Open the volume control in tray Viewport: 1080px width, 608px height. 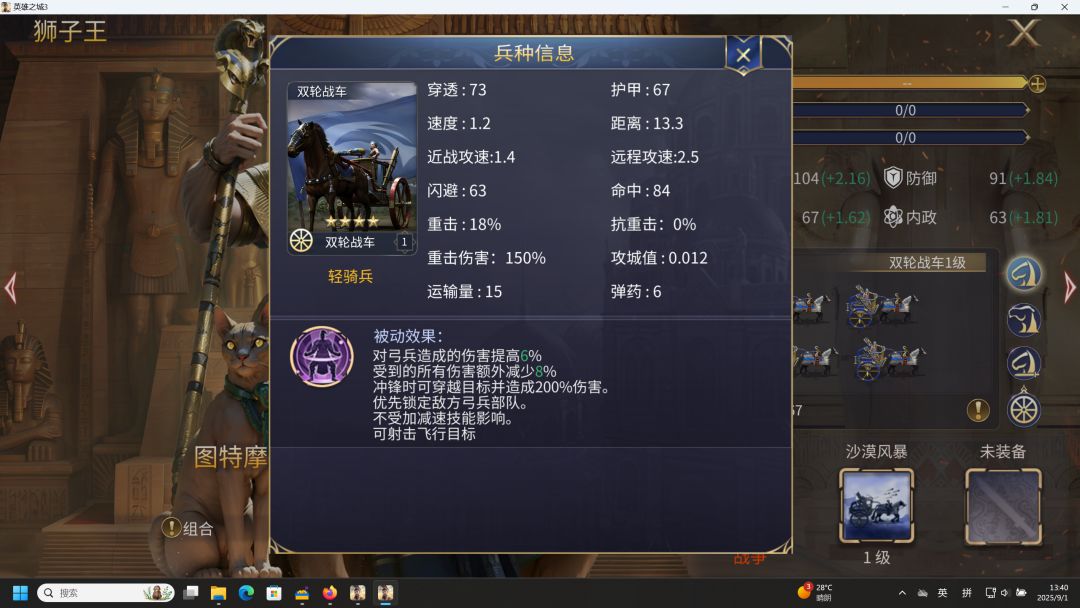1005,593
